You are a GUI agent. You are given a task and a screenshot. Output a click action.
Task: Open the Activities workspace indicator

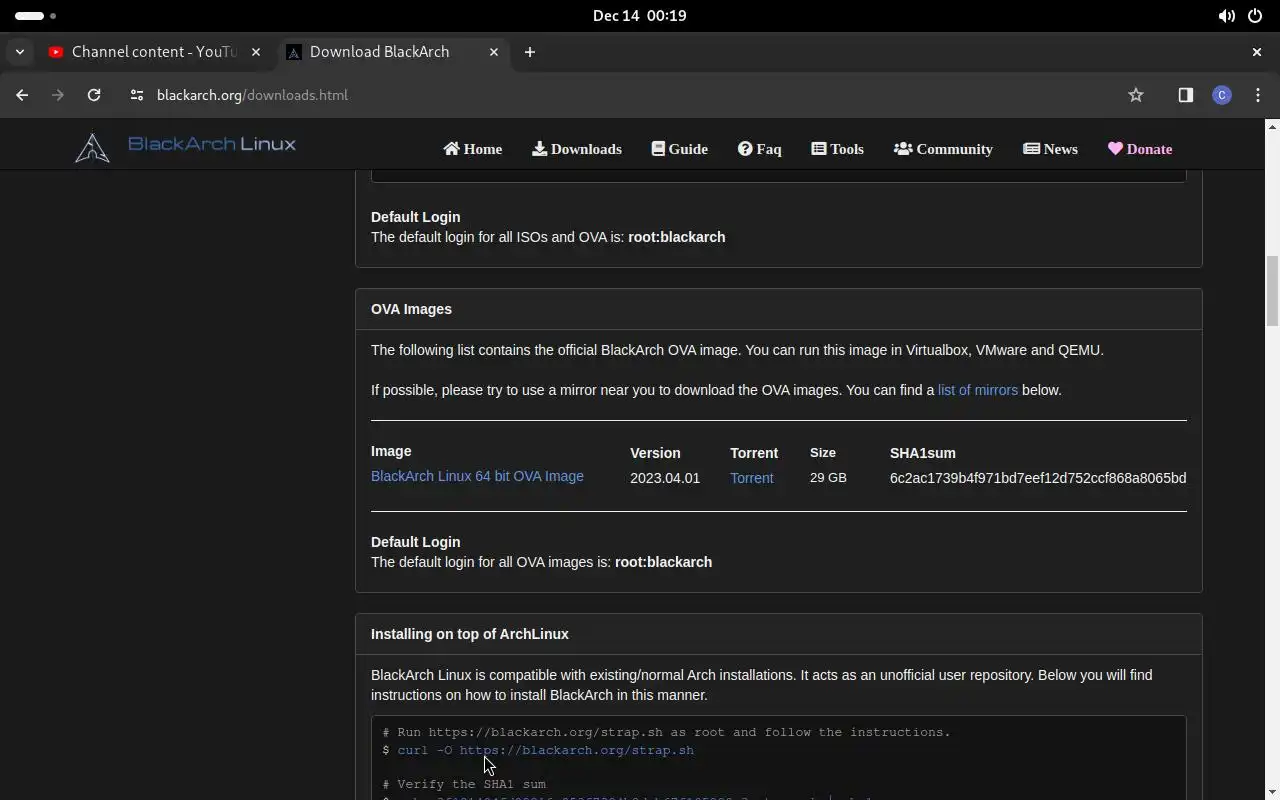click(36, 16)
